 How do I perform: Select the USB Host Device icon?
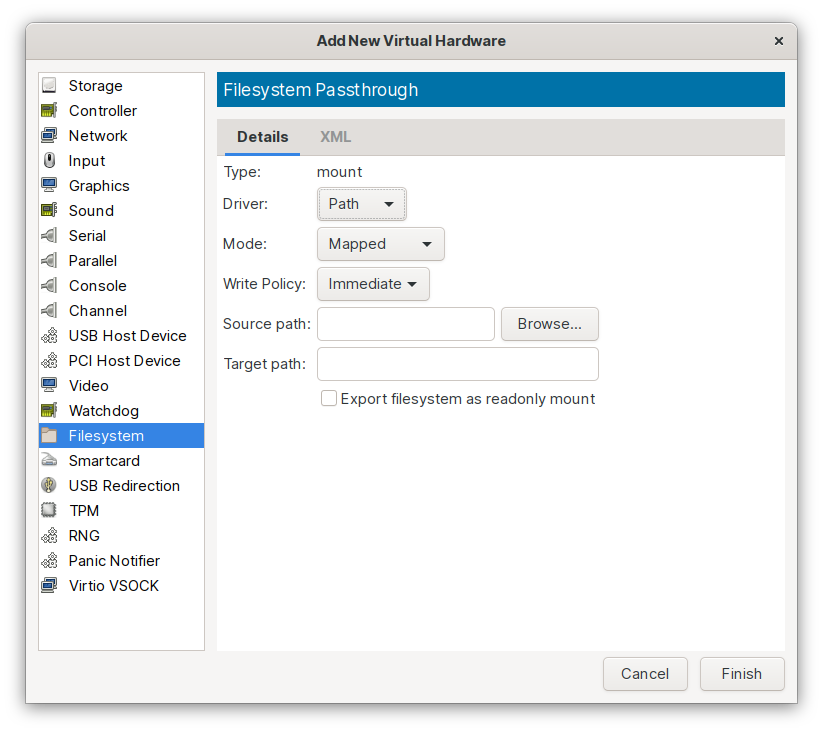click(x=50, y=335)
